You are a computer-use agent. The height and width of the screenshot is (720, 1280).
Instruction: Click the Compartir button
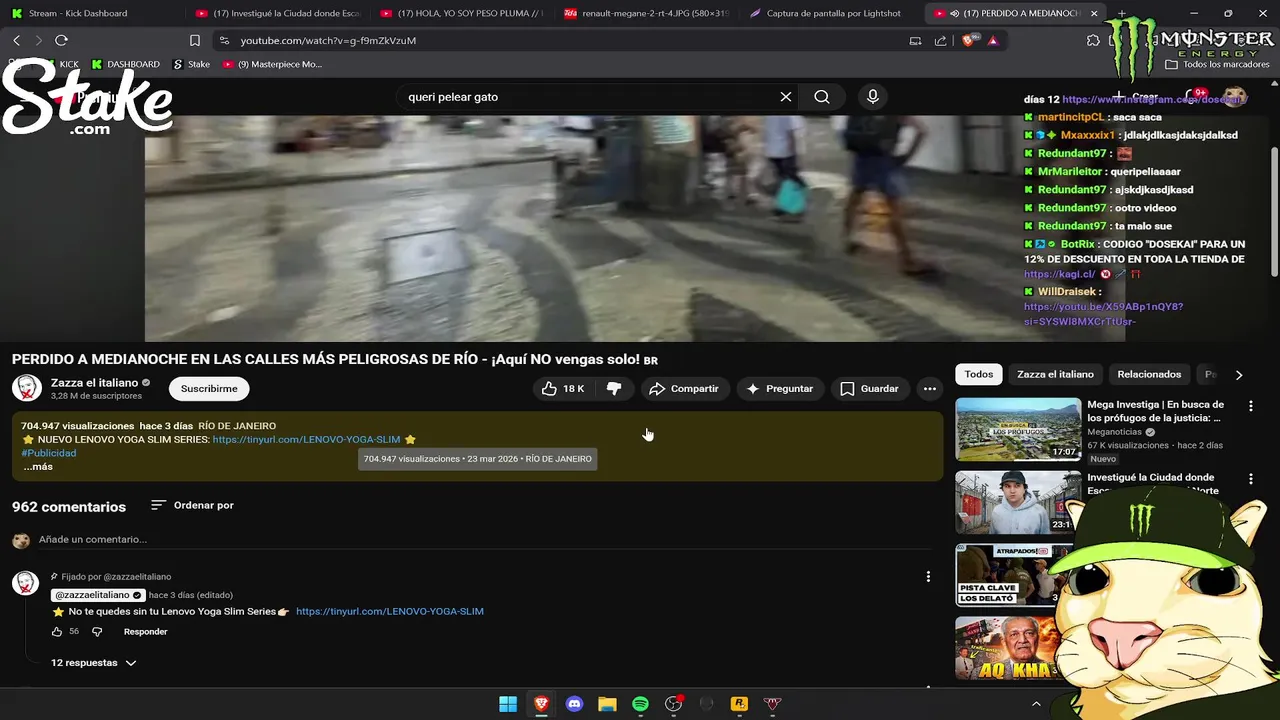(x=684, y=388)
